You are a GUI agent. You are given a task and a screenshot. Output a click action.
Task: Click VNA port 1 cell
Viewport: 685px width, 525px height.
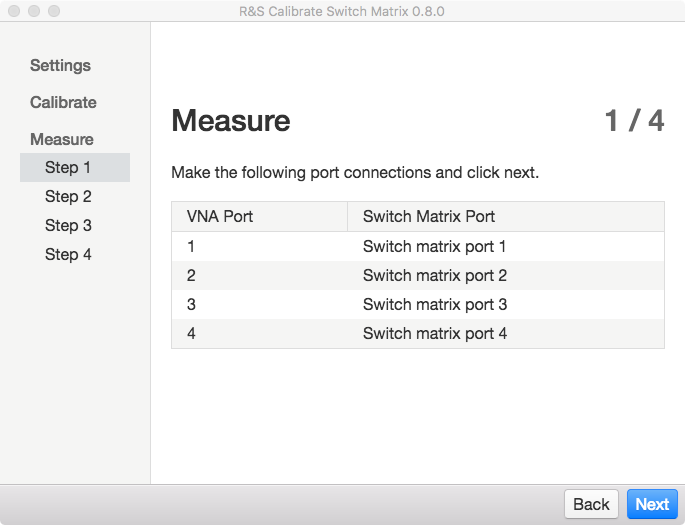click(x=259, y=246)
